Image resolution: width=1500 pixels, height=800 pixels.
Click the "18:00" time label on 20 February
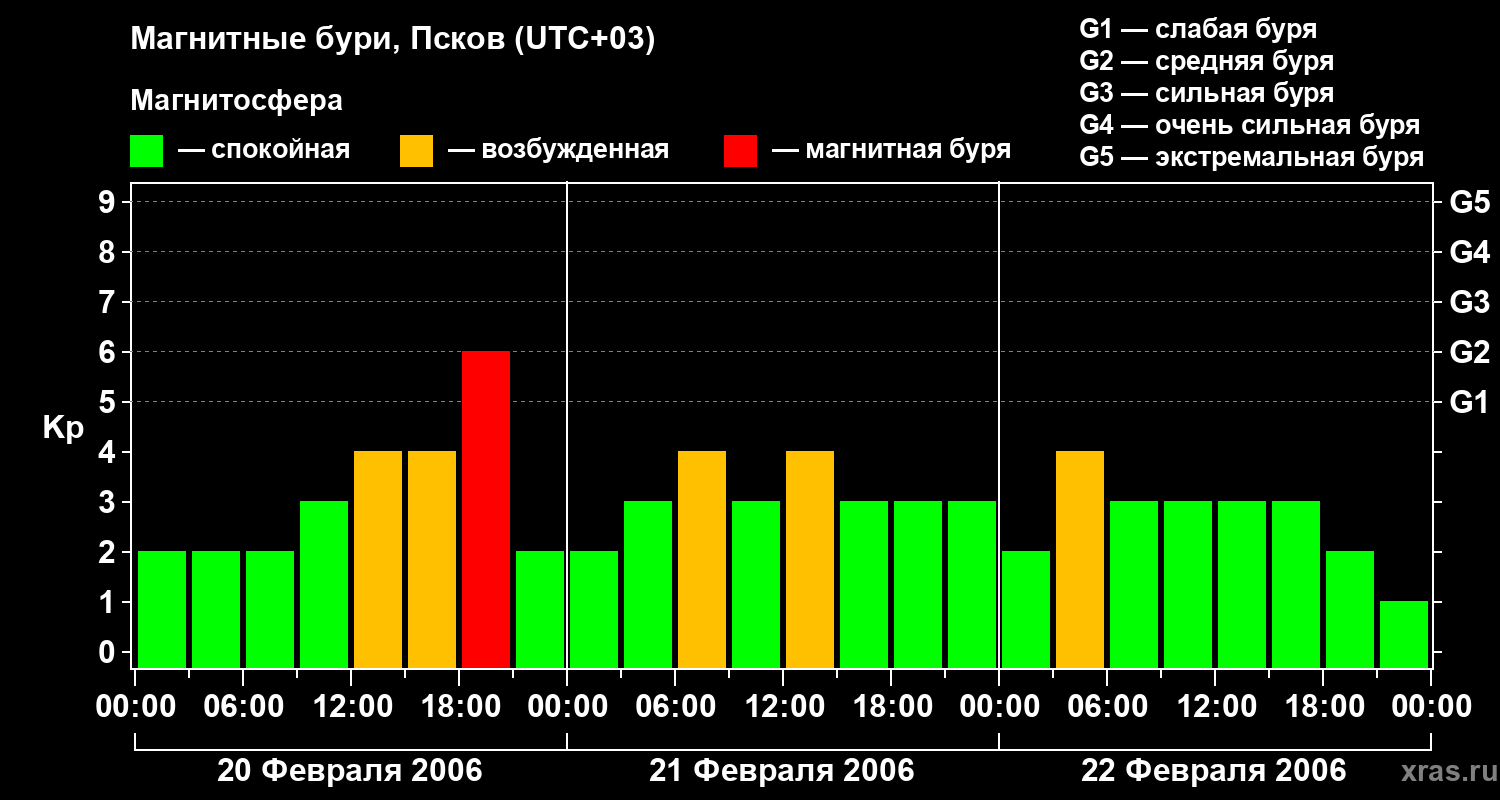pos(459,707)
